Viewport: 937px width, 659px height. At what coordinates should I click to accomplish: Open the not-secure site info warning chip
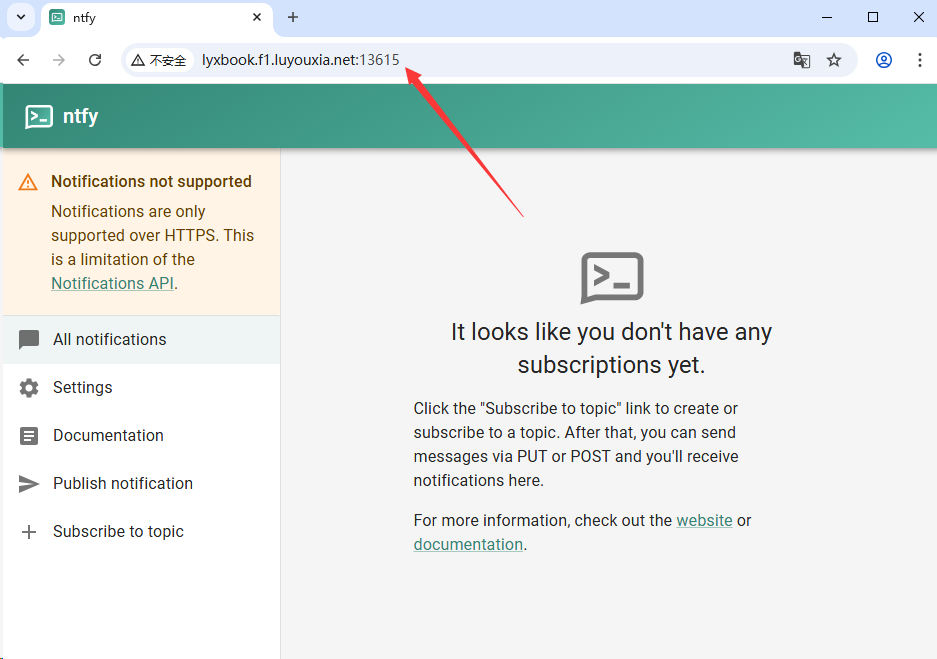[x=159, y=60]
